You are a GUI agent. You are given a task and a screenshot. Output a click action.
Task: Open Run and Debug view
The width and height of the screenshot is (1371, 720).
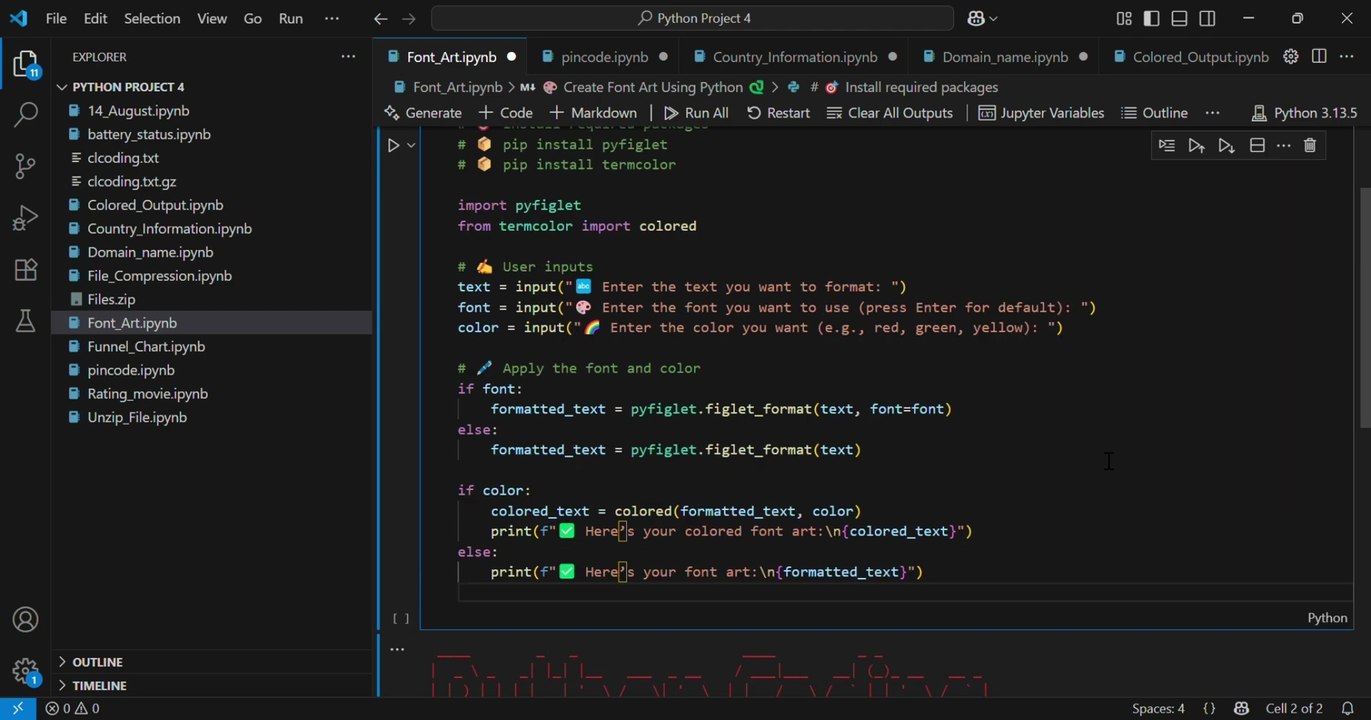point(25,218)
